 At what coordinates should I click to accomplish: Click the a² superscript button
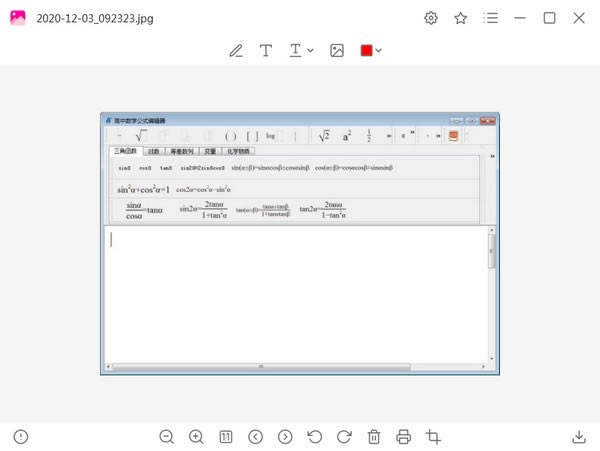(347, 136)
